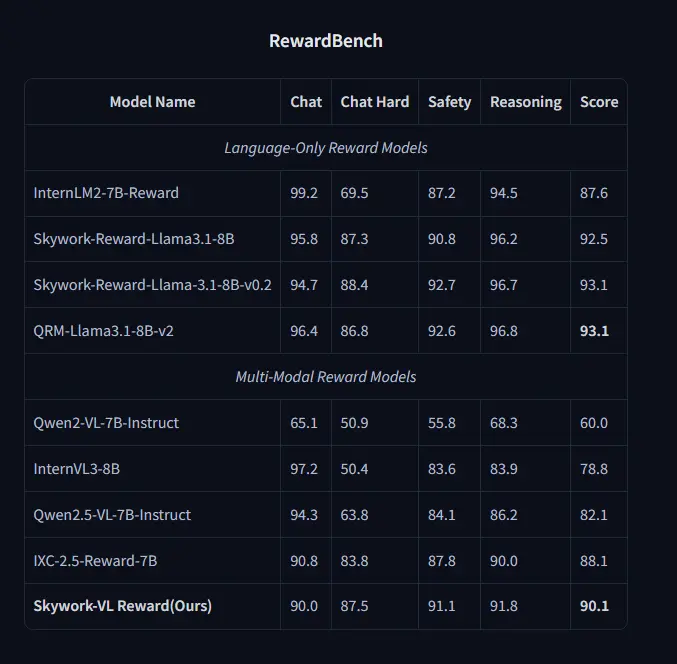Click Qwen2-VL-7B-Instruct Chat value 65.1
This screenshot has width=677, height=664.
[304, 423]
